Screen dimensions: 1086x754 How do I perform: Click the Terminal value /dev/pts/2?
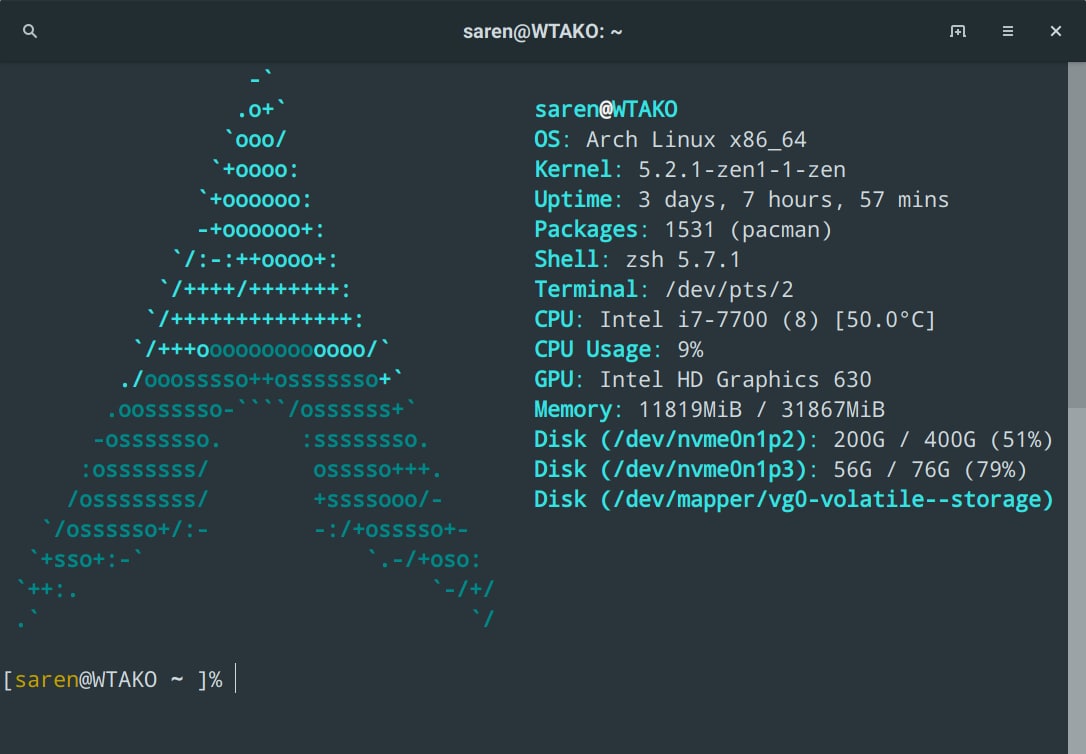(729, 289)
